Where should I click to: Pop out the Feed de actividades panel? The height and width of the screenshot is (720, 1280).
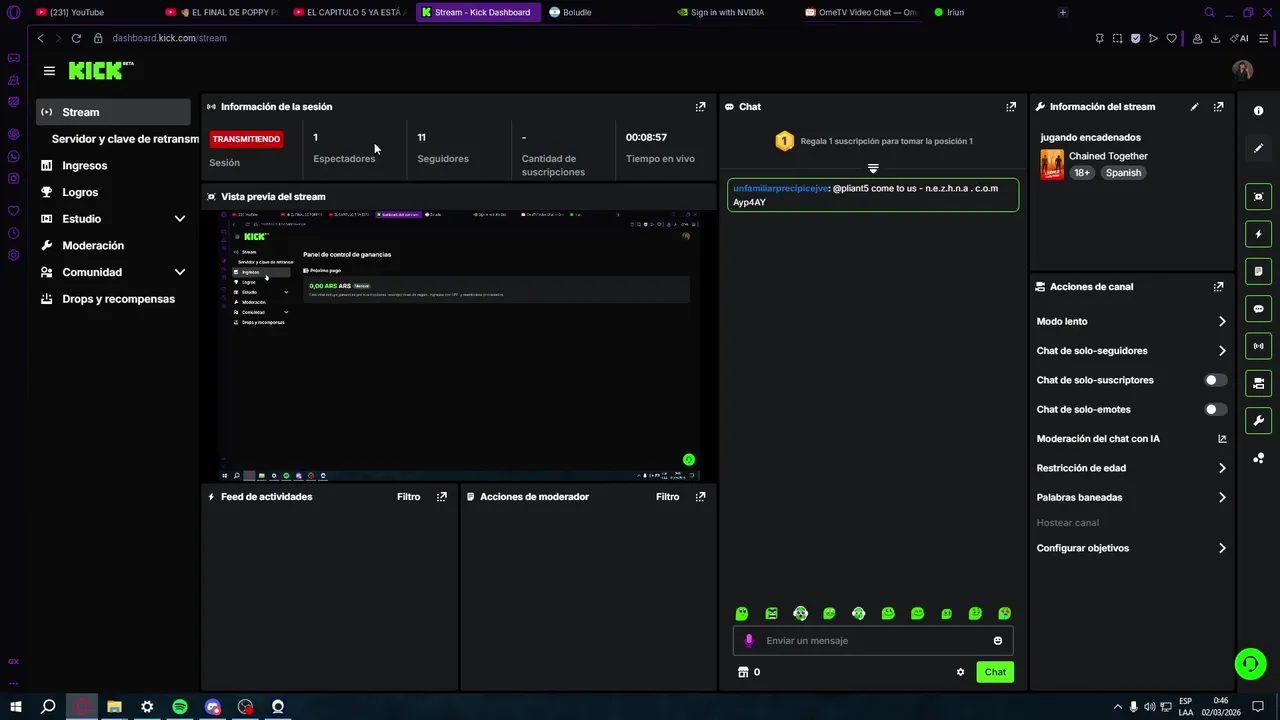tap(441, 496)
